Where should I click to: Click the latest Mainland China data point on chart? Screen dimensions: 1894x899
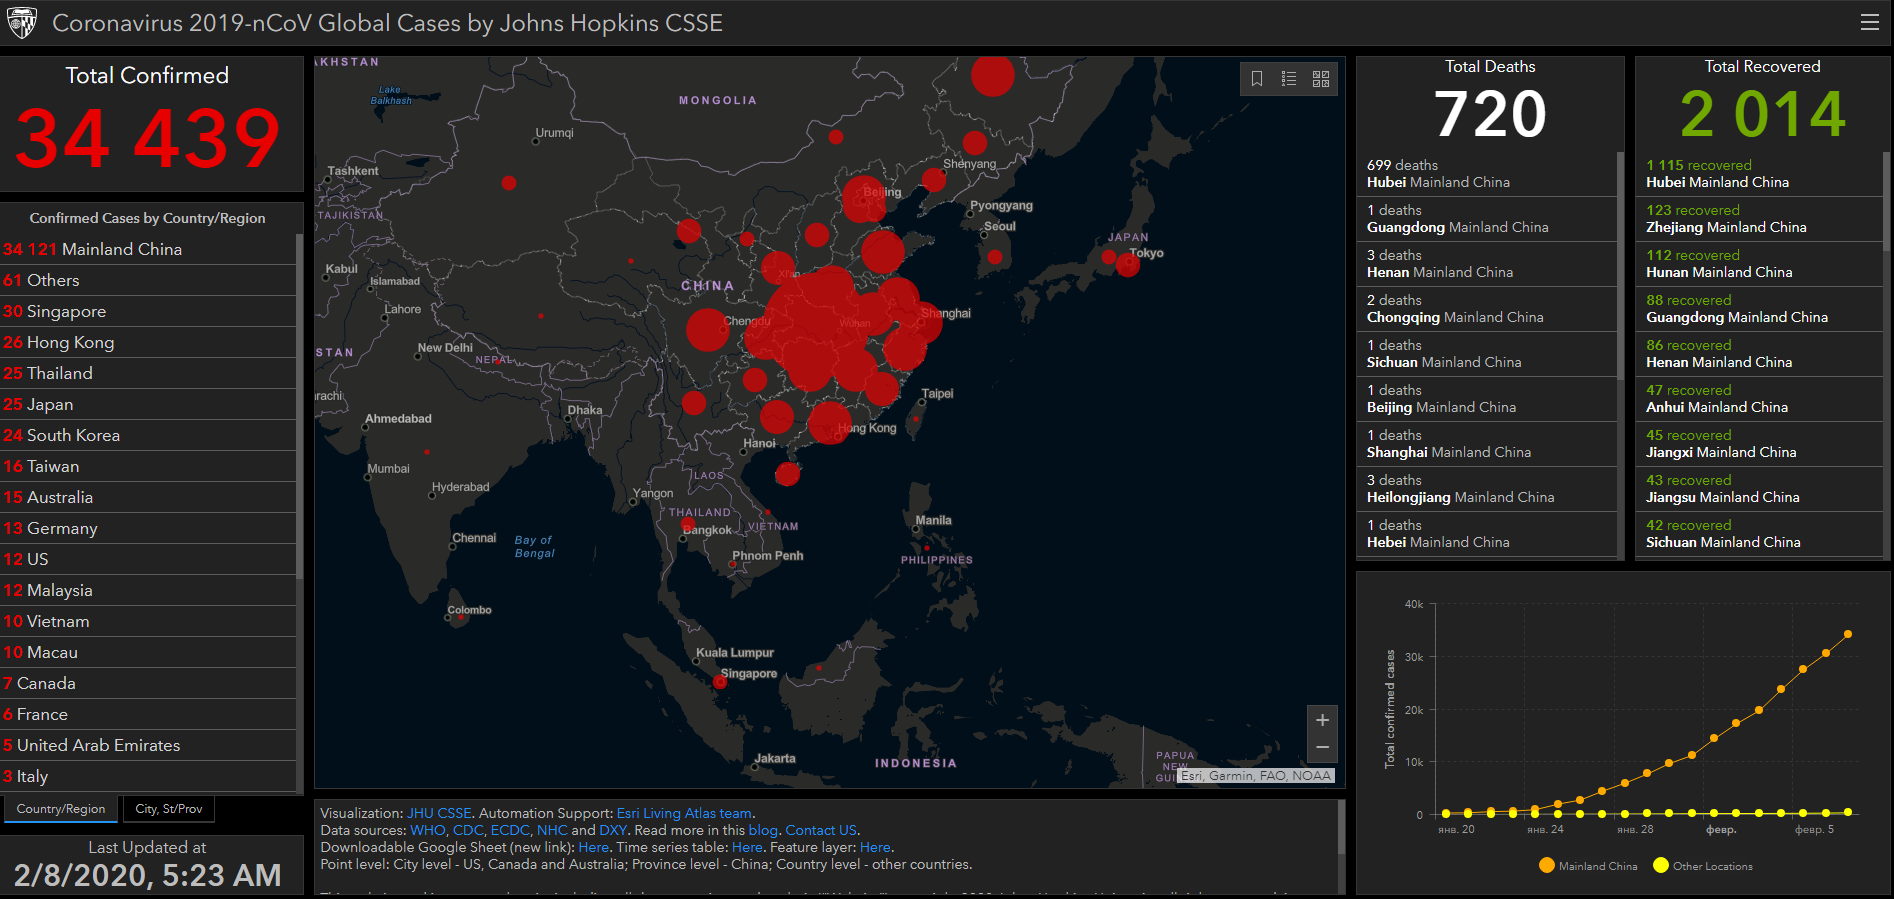coord(1848,634)
